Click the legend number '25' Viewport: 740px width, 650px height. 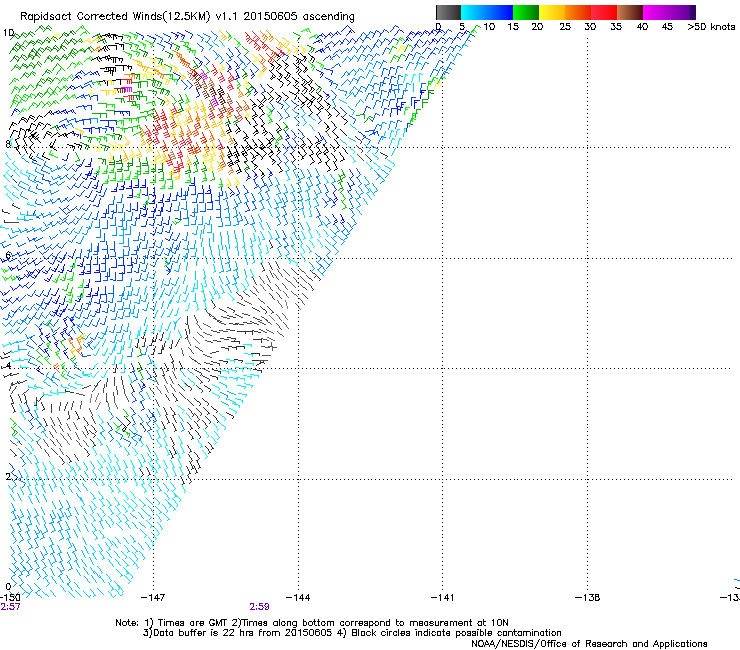(x=565, y=27)
